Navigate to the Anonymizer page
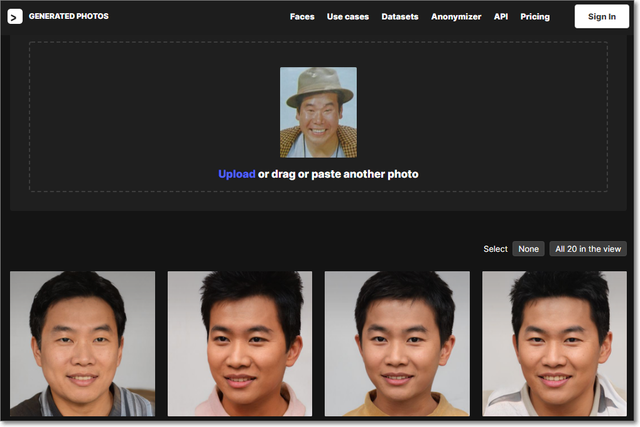The image size is (640, 427). click(456, 17)
